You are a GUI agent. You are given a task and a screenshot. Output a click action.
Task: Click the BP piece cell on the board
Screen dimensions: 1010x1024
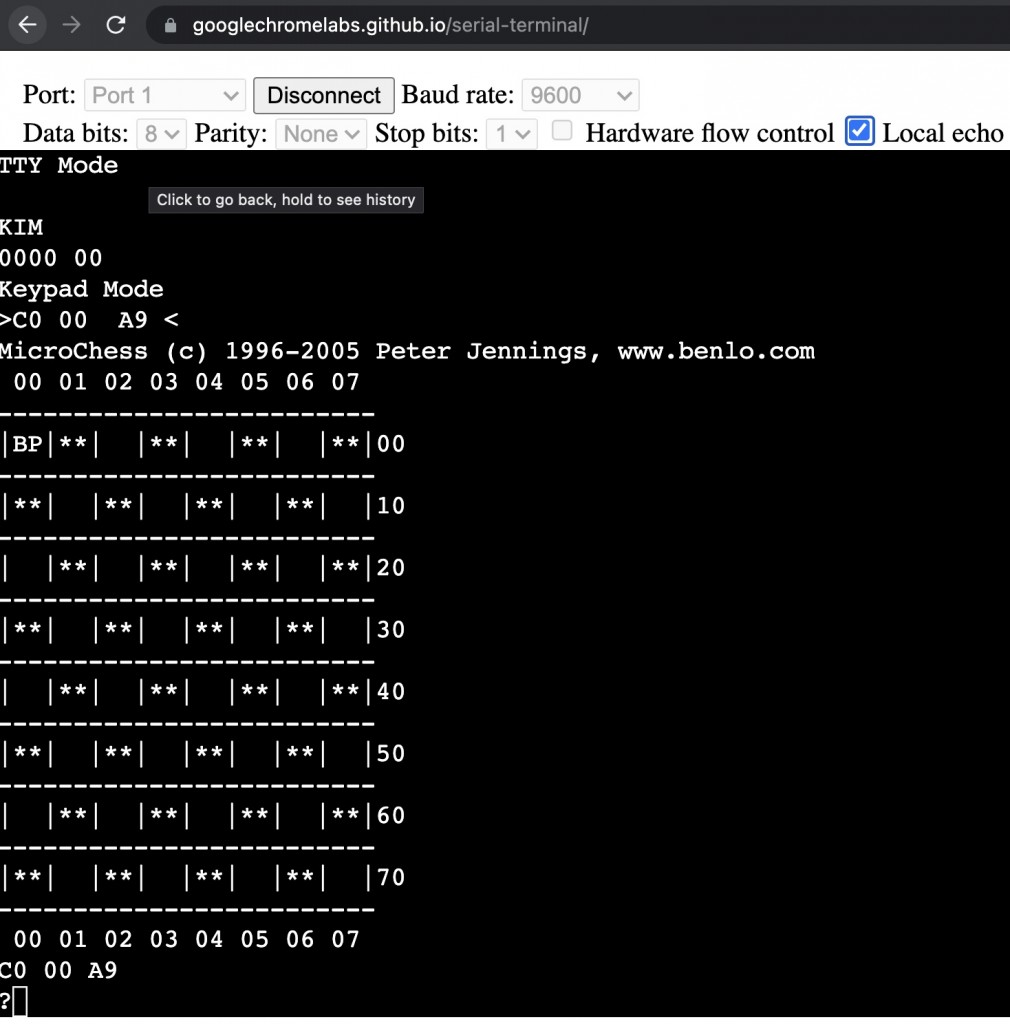tap(28, 444)
